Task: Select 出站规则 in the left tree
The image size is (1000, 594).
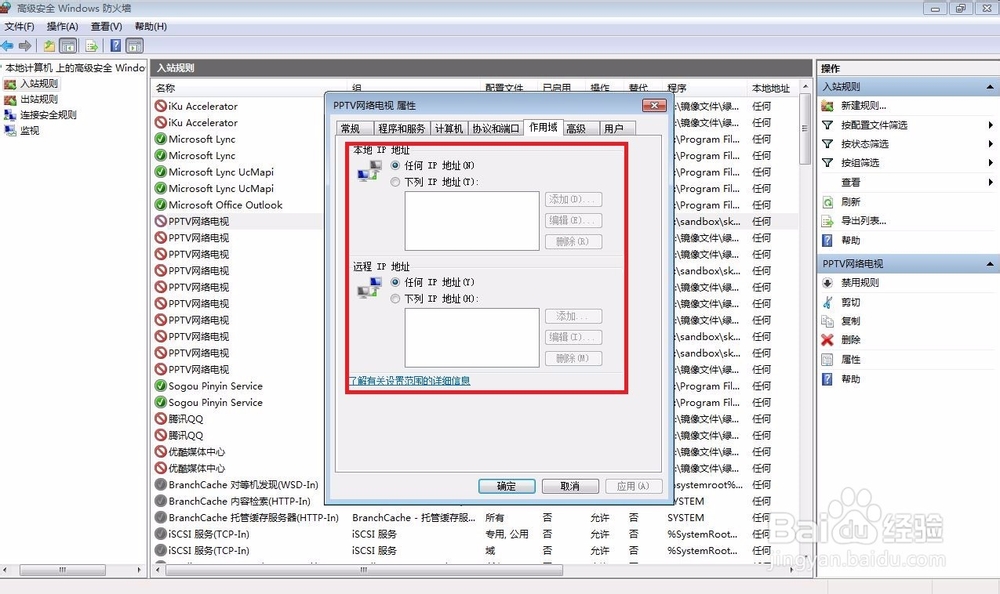Action: 39,99
